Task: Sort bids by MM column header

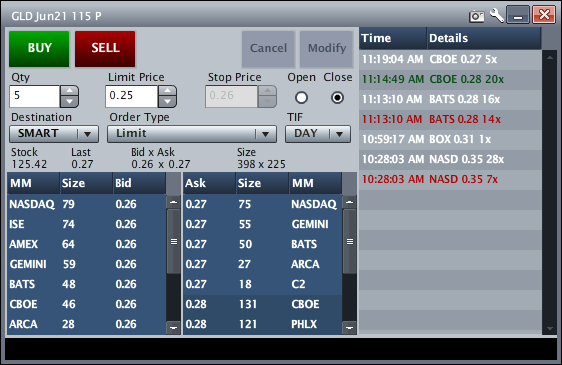Action: [33, 183]
